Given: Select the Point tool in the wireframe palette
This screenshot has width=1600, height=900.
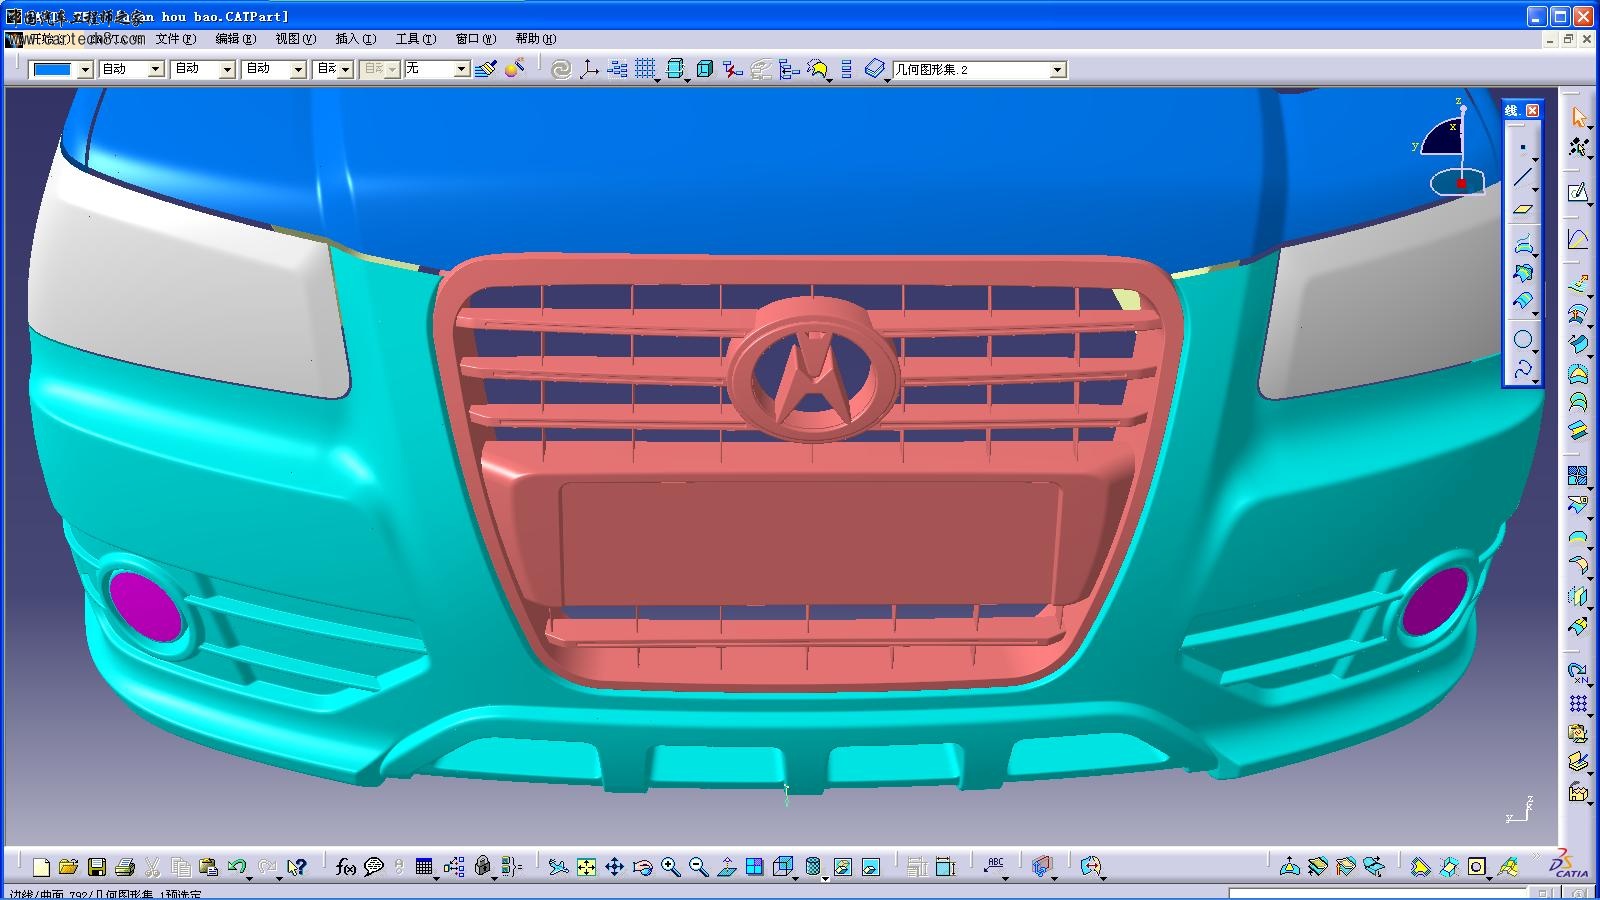Looking at the screenshot, I should (1523, 147).
